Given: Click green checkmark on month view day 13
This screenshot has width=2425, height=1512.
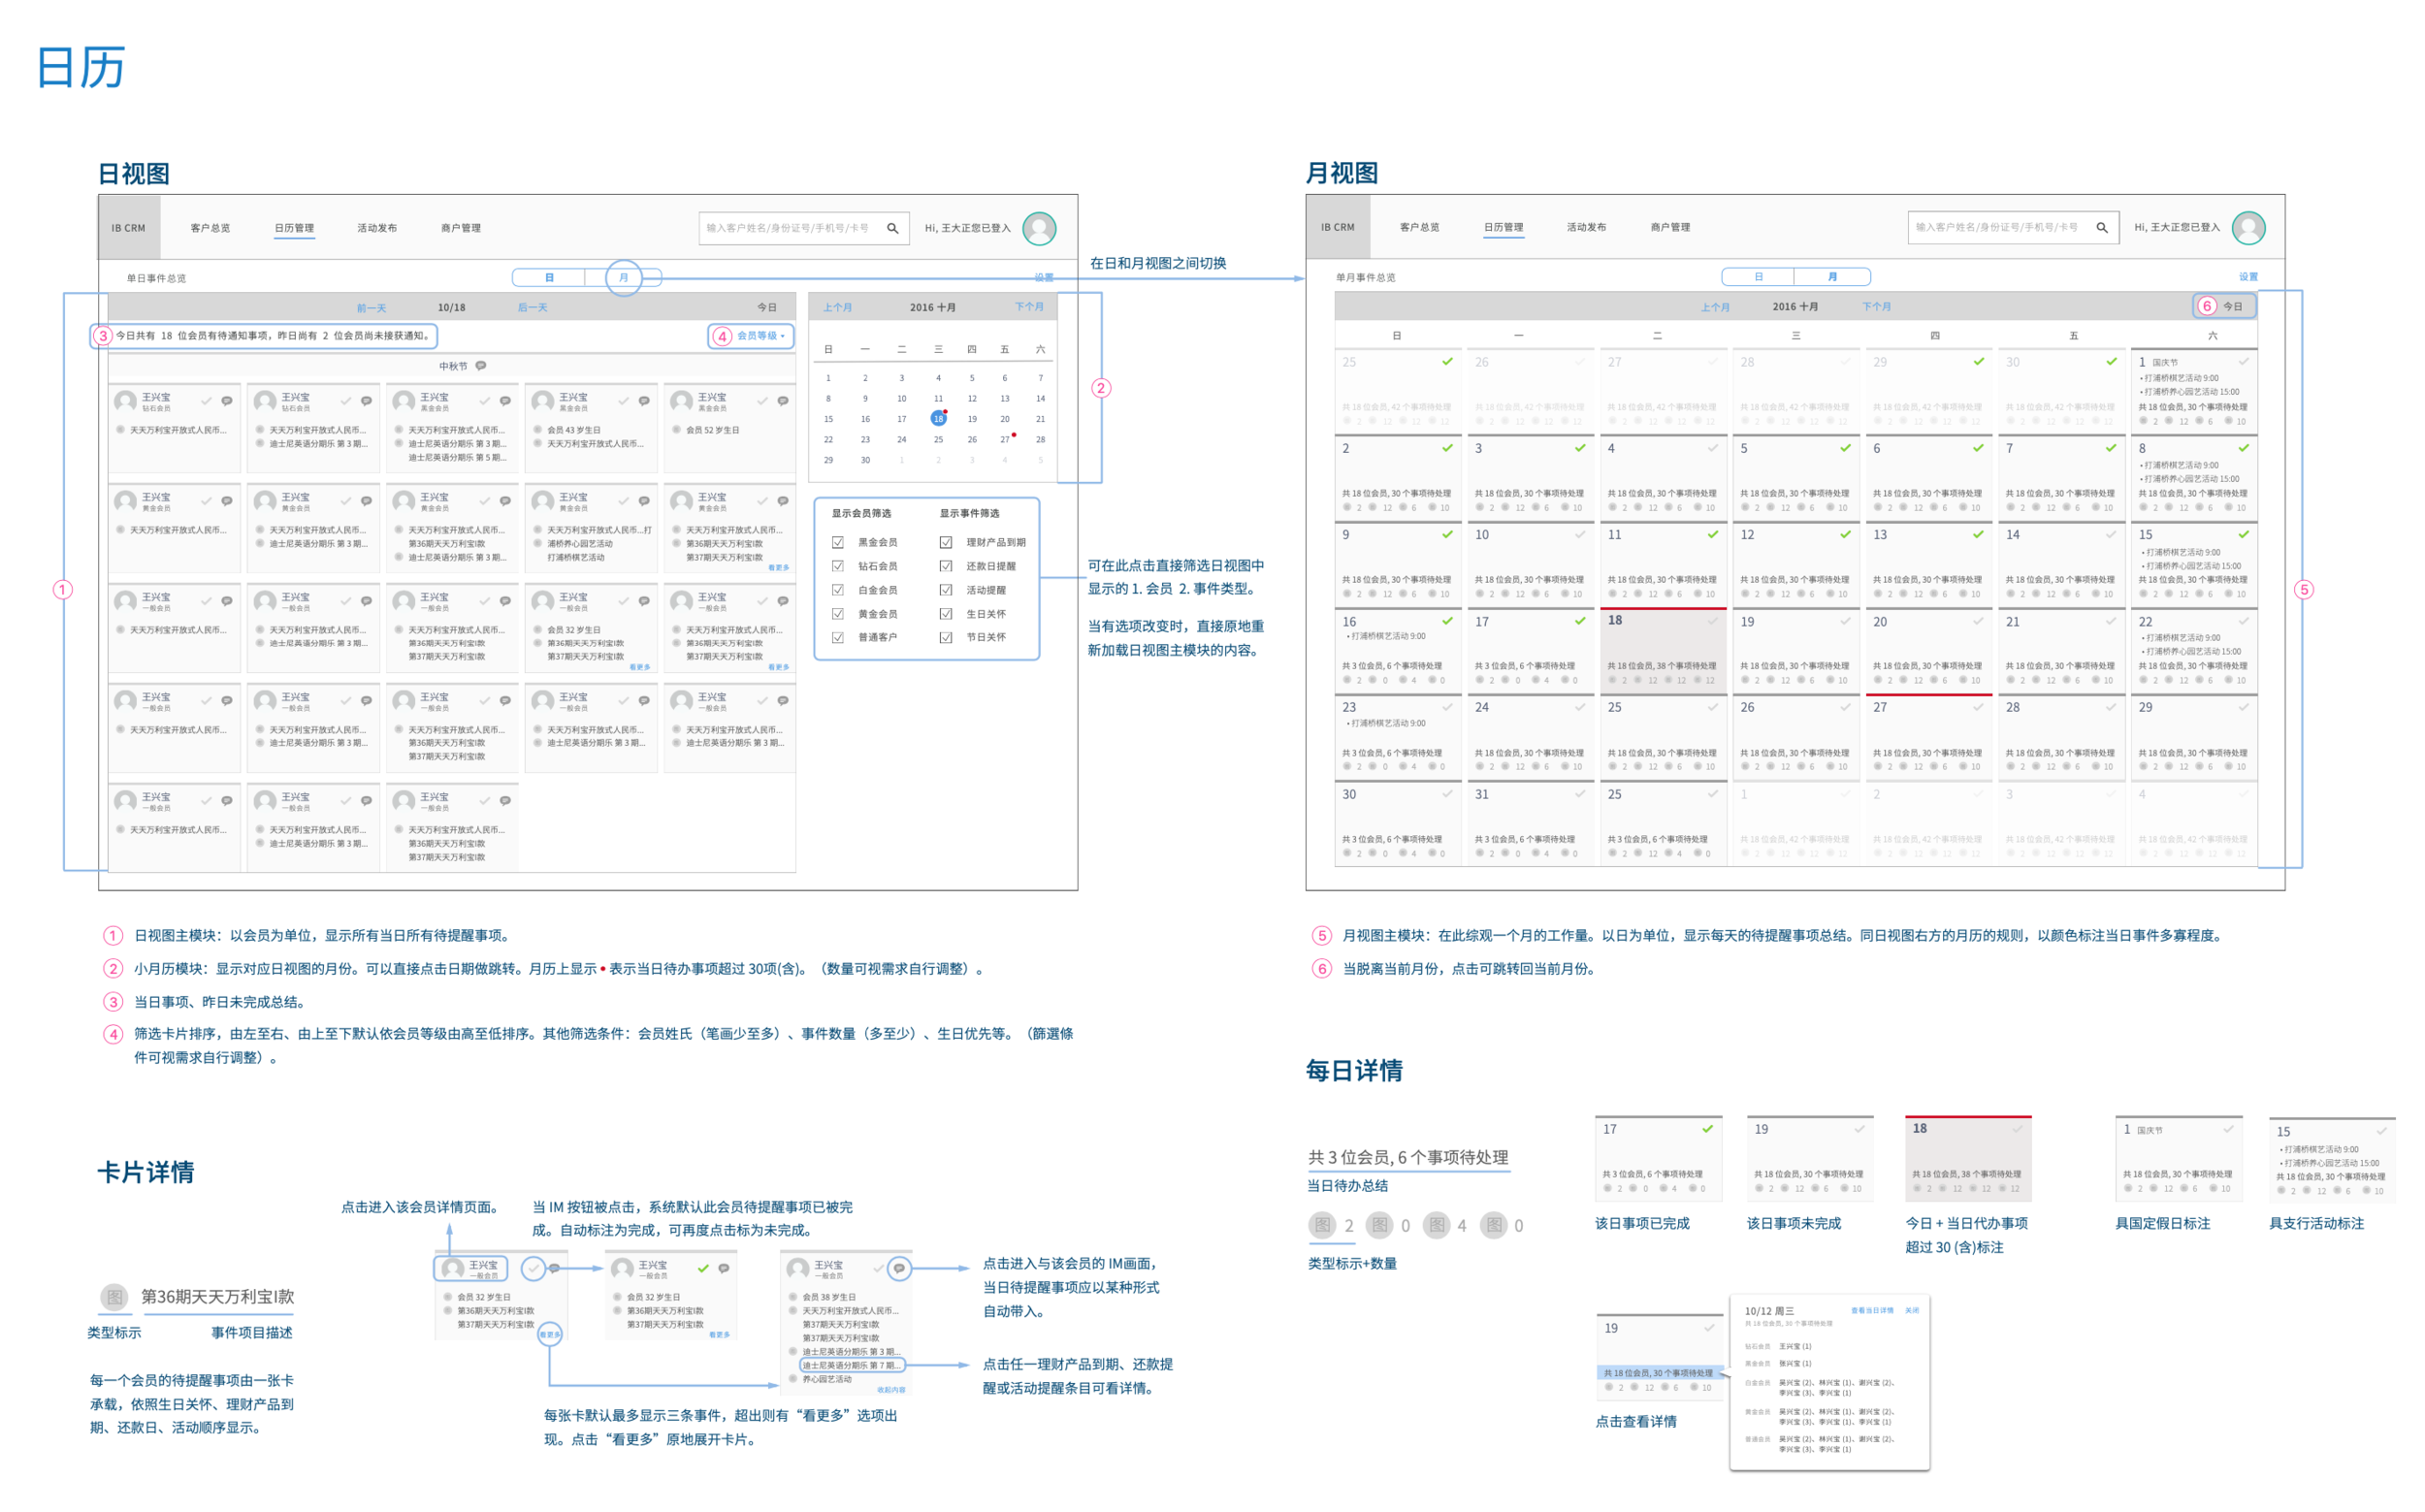Looking at the screenshot, I should pyautogui.click(x=1978, y=534).
